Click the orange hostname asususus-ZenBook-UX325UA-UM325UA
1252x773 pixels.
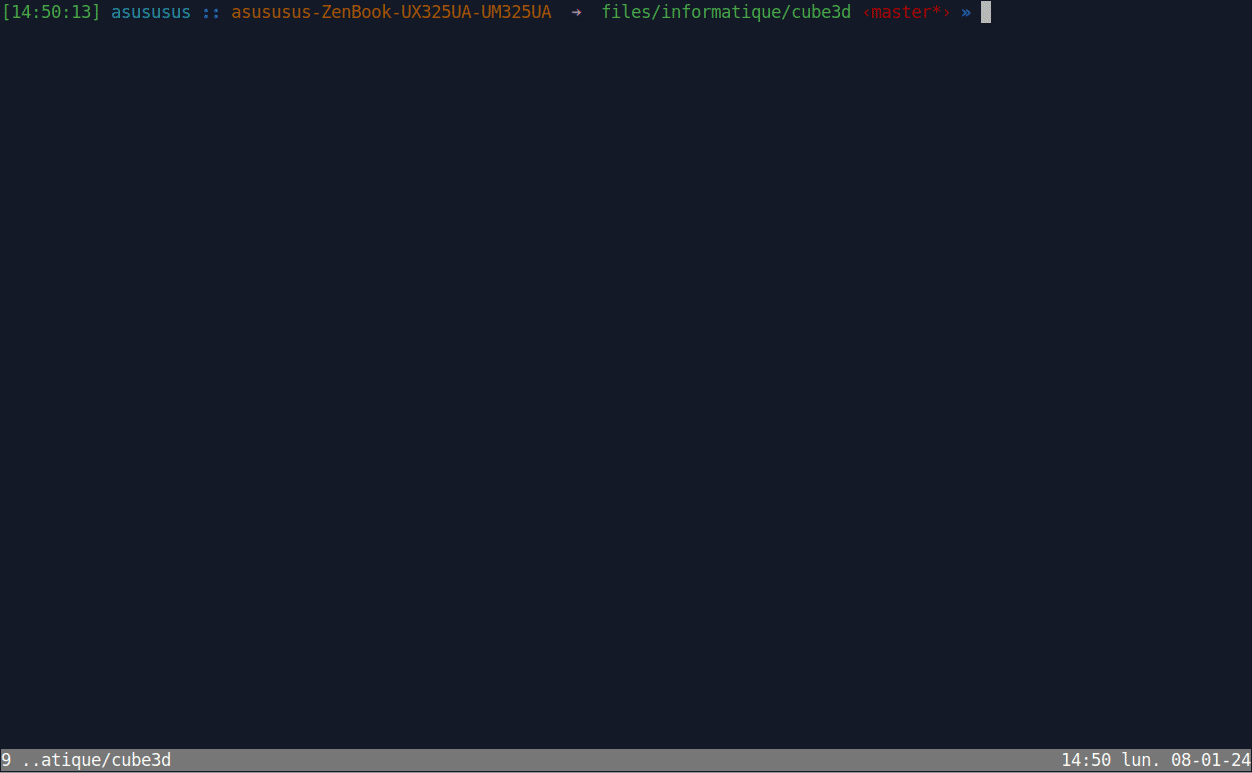(391, 12)
